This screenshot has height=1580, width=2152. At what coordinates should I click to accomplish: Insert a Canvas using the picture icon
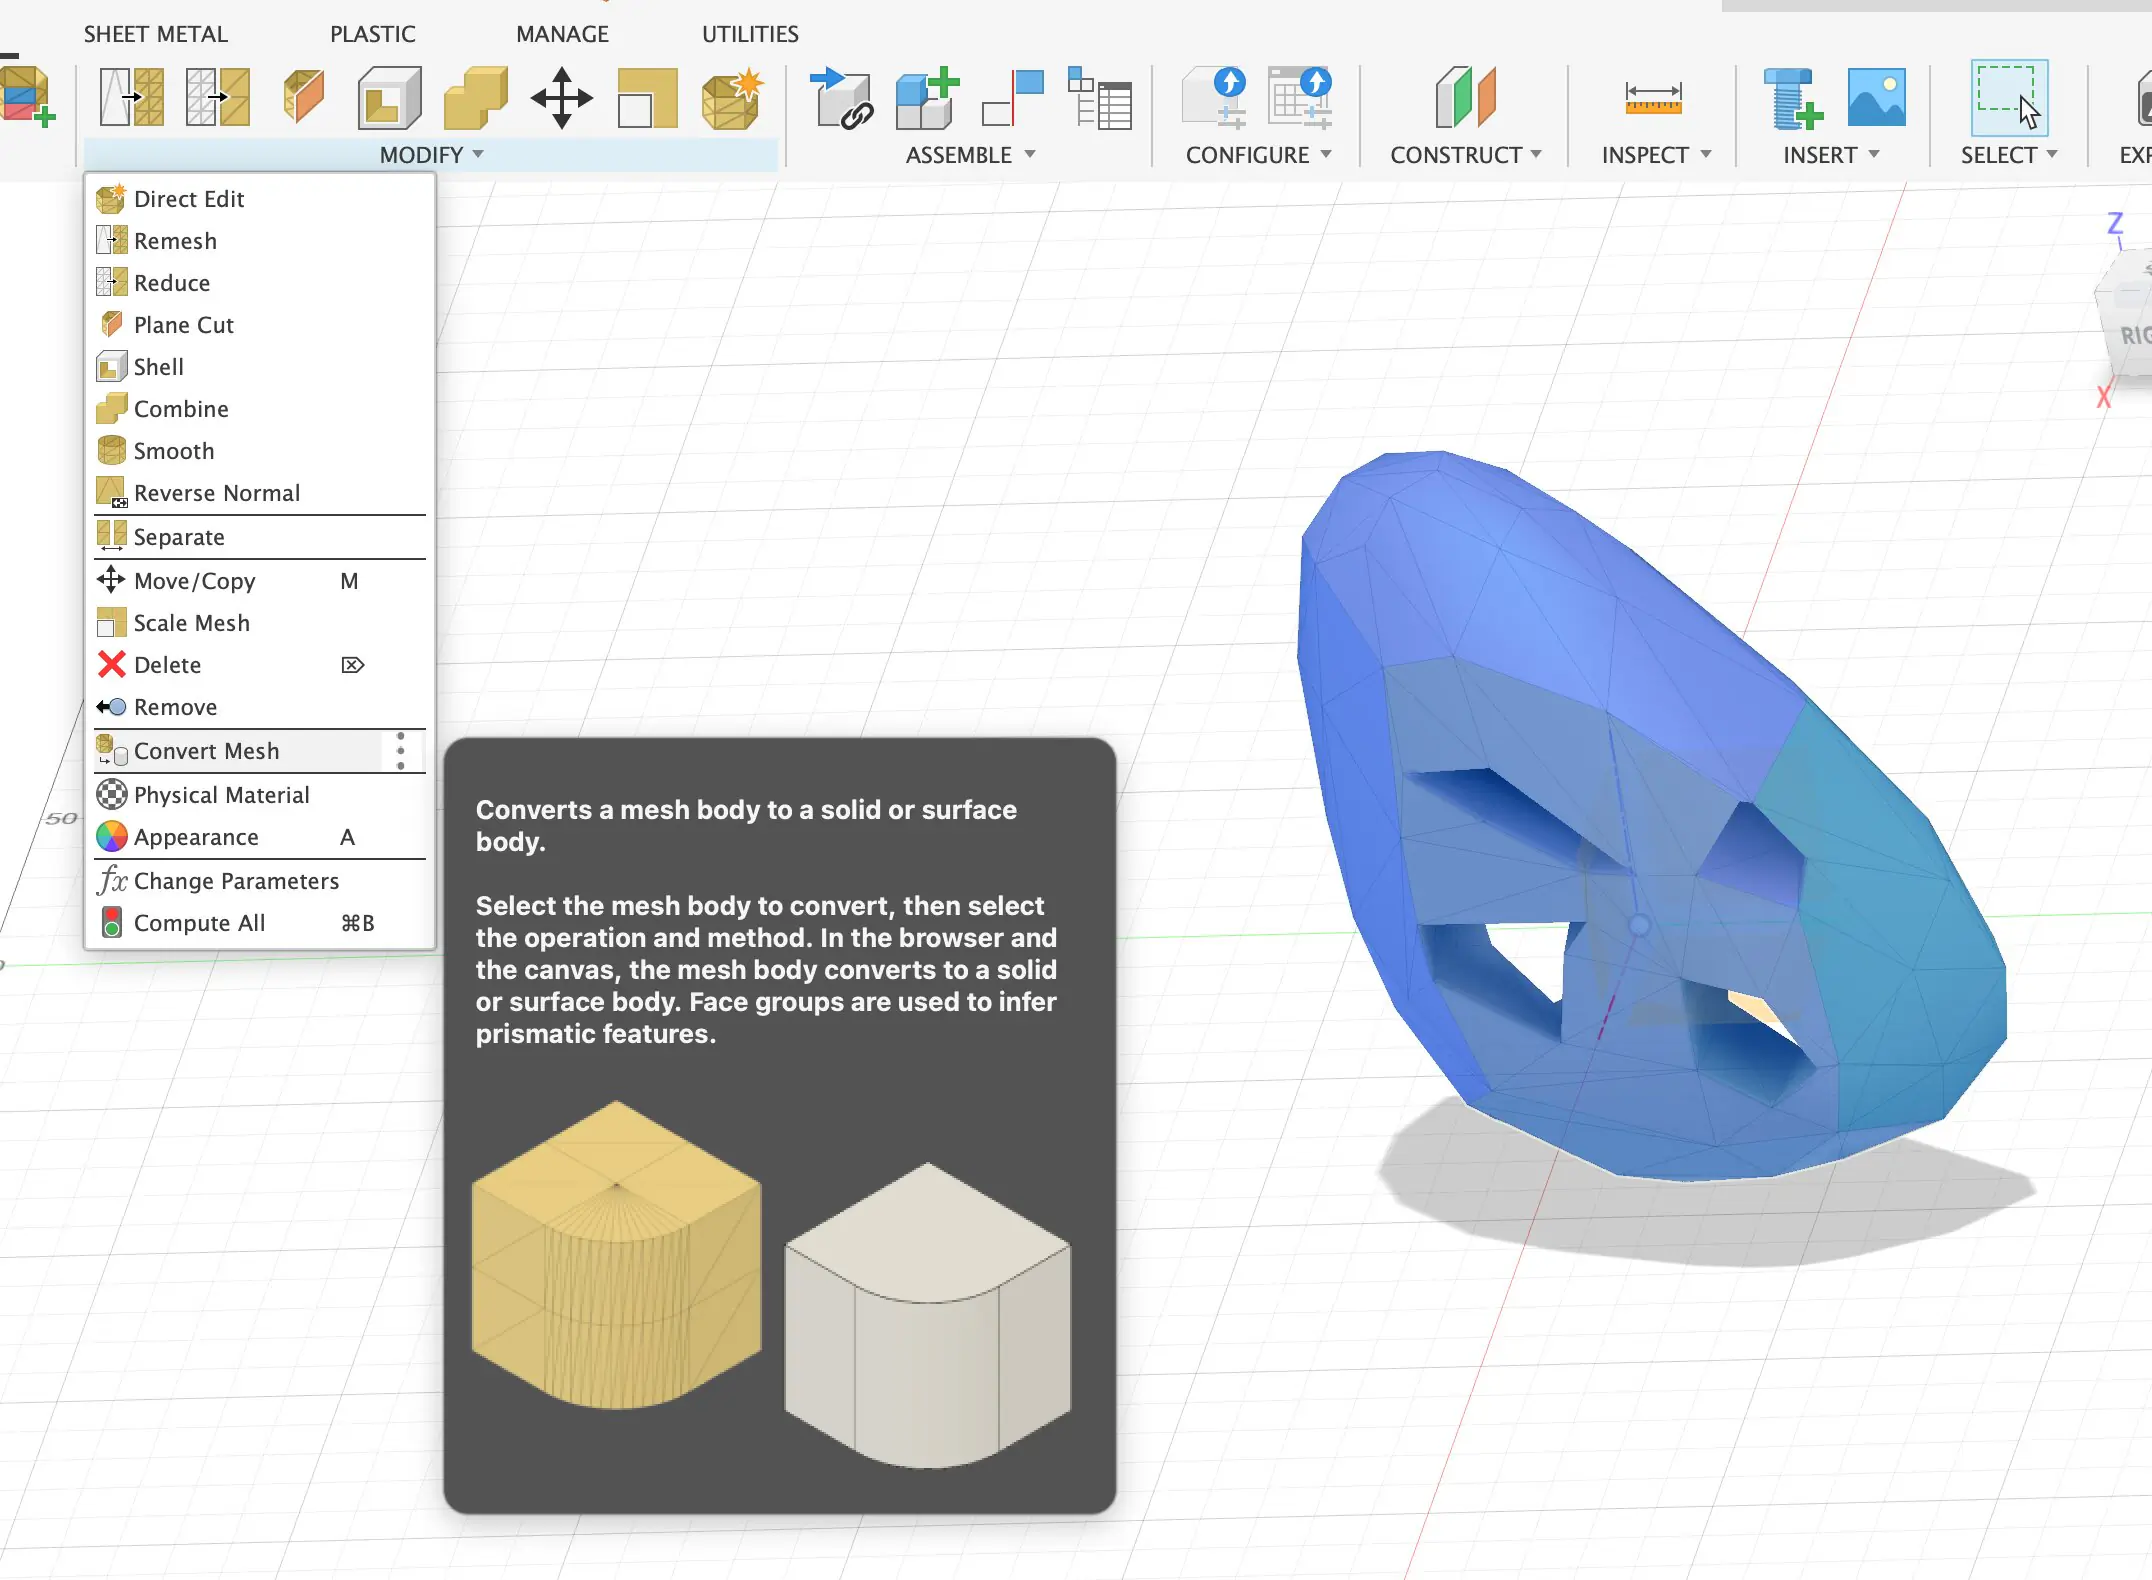(1875, 97)
